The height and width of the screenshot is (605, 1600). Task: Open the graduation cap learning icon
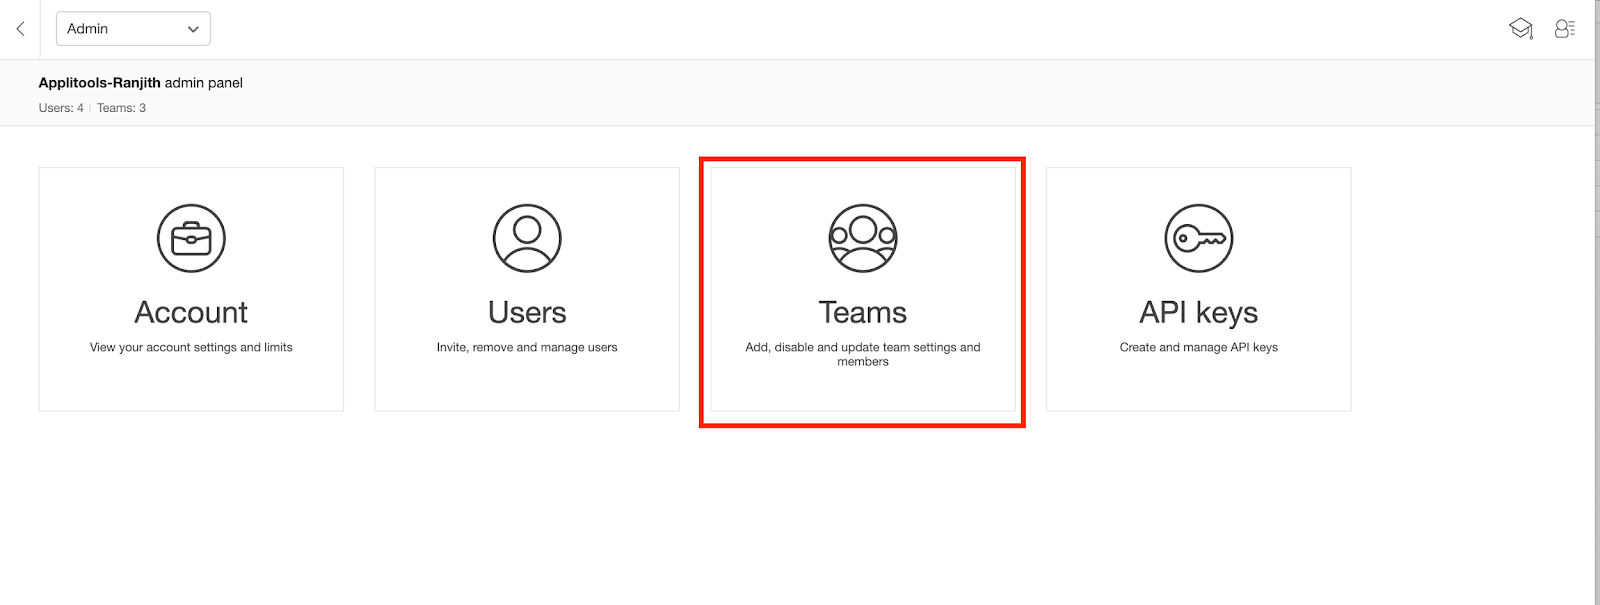[1520, 29]
